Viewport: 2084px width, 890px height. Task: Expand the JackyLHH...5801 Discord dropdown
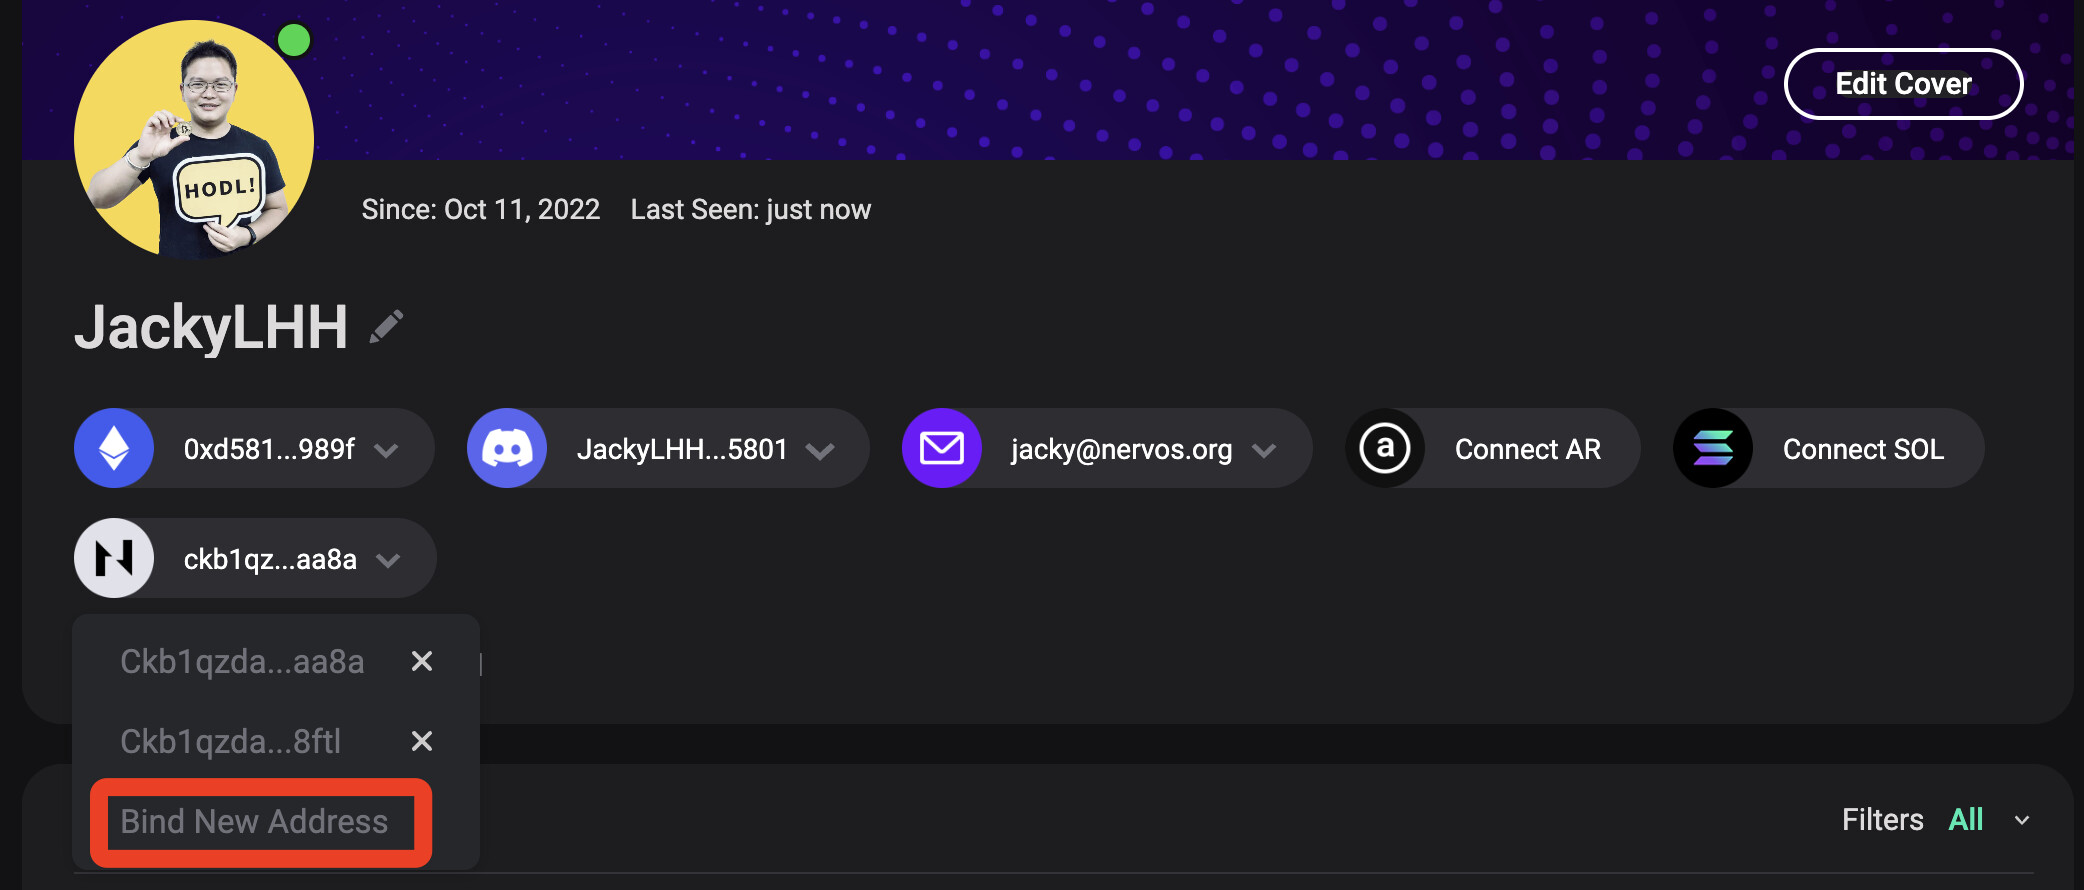(x=820, y=451)
